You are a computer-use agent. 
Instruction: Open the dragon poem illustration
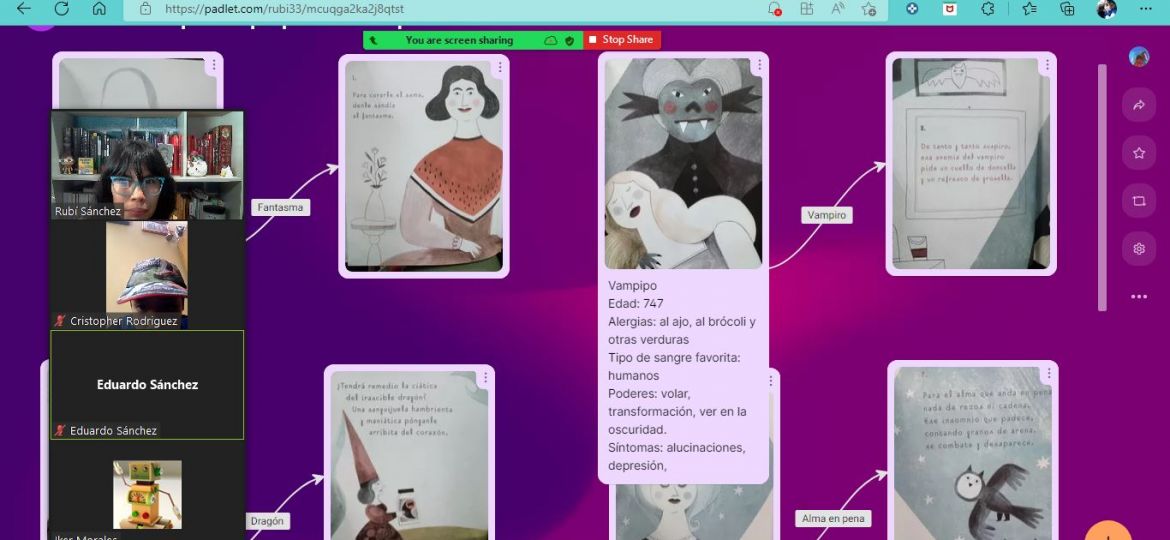coord(409,455)
